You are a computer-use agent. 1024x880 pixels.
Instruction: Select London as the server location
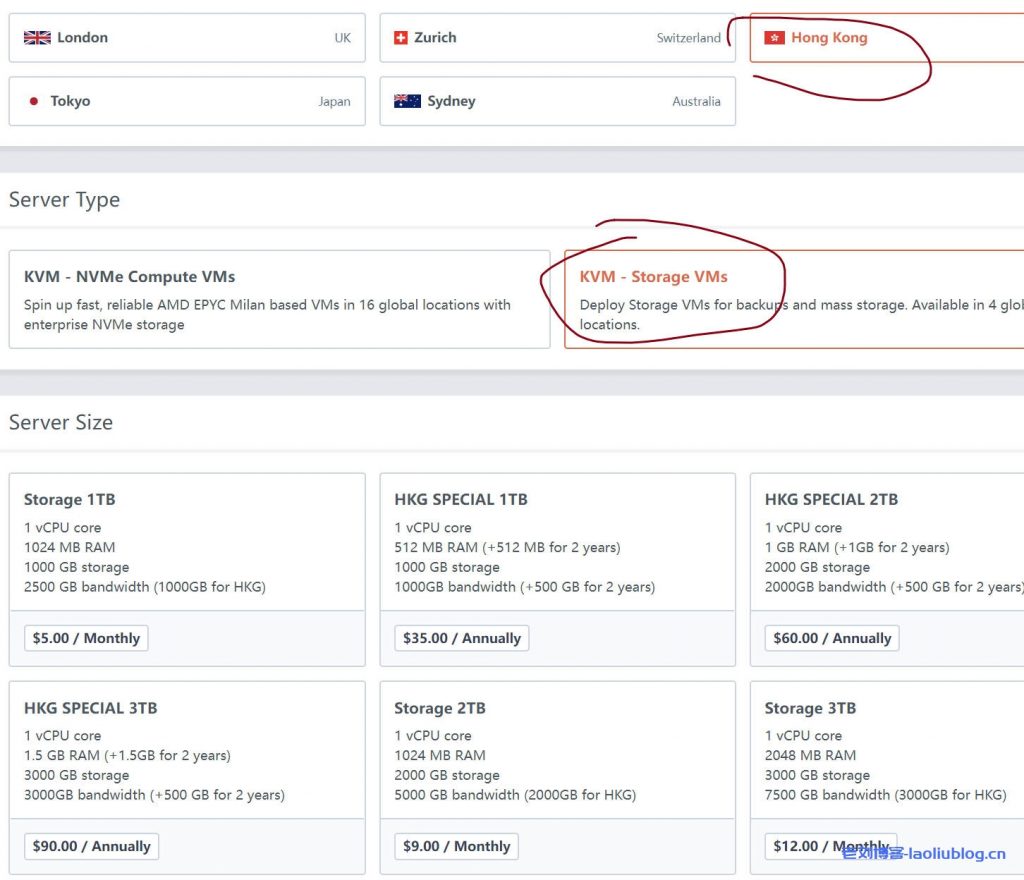(x=187, y=38)
